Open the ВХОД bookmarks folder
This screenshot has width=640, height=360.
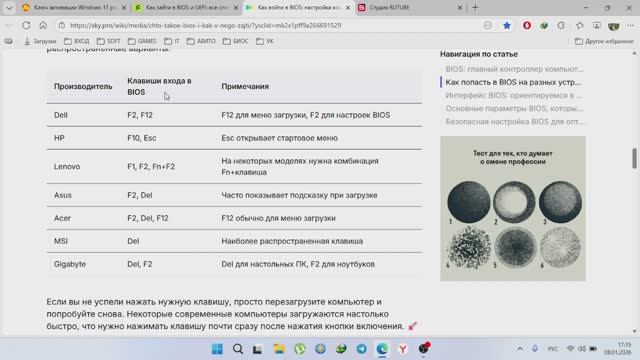77,41
